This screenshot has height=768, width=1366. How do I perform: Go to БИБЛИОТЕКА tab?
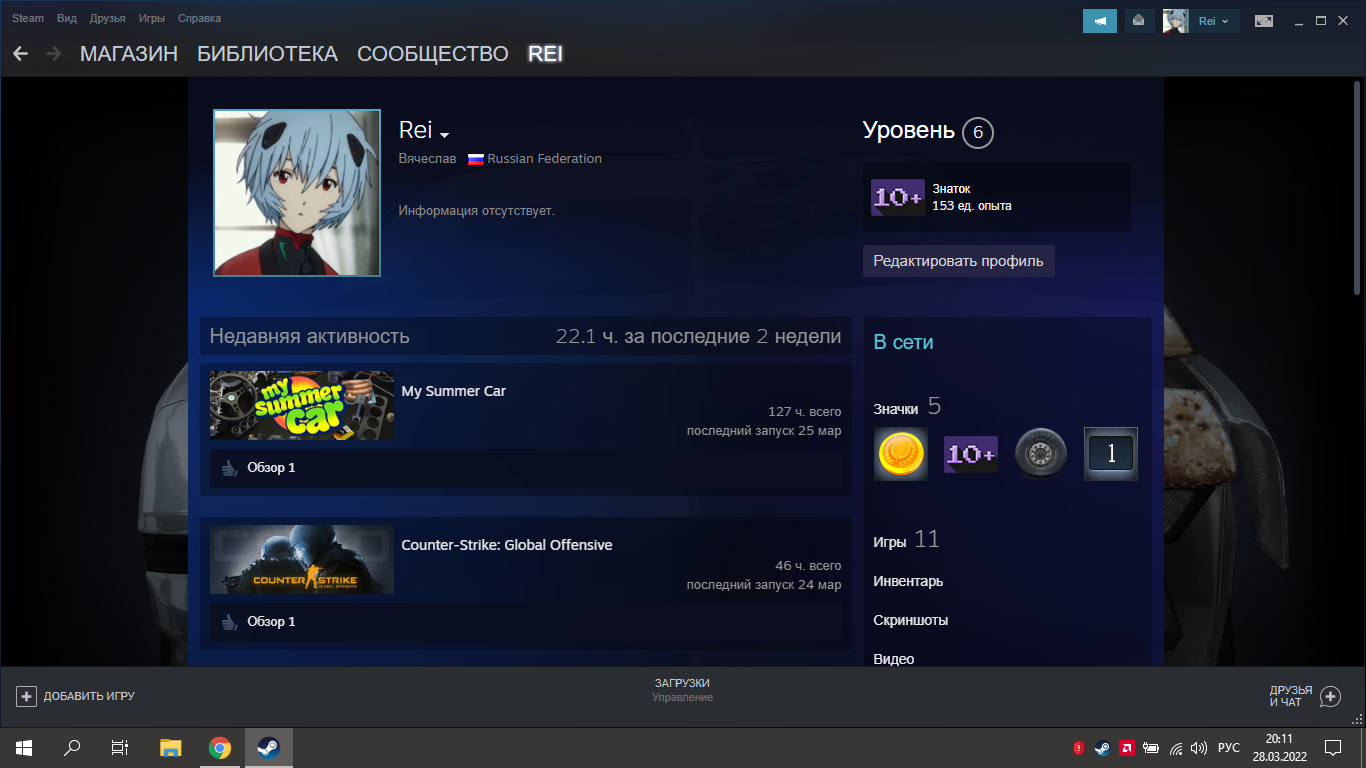[x=267, y=54]
